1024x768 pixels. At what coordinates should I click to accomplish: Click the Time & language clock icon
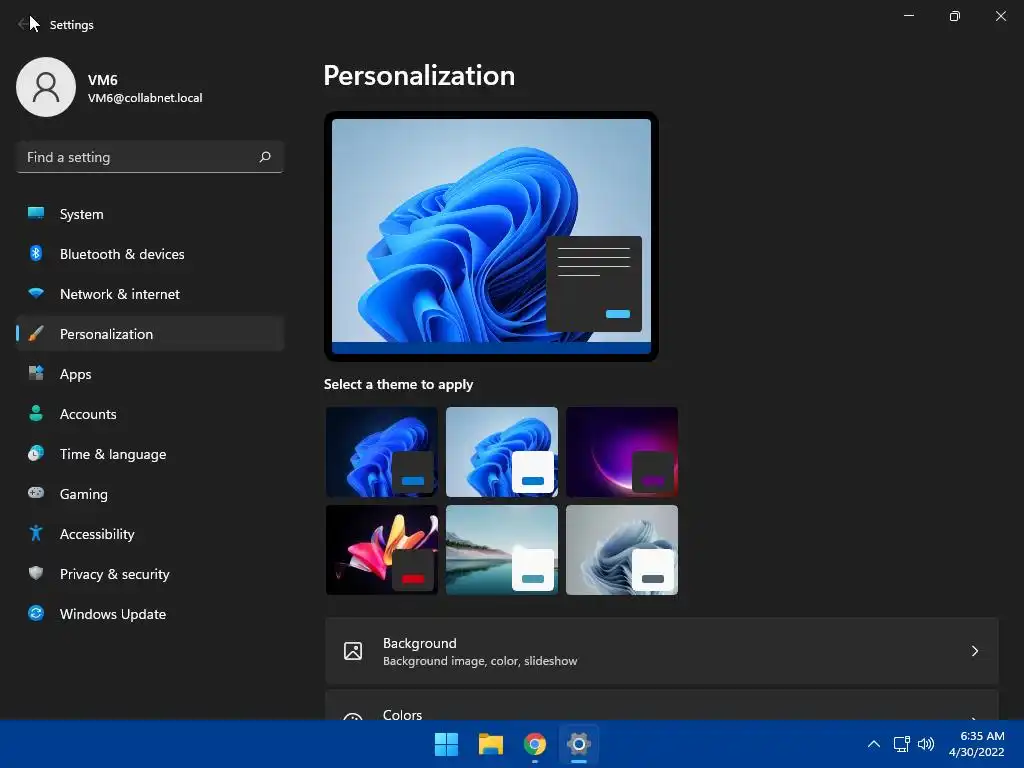point(36,453)
